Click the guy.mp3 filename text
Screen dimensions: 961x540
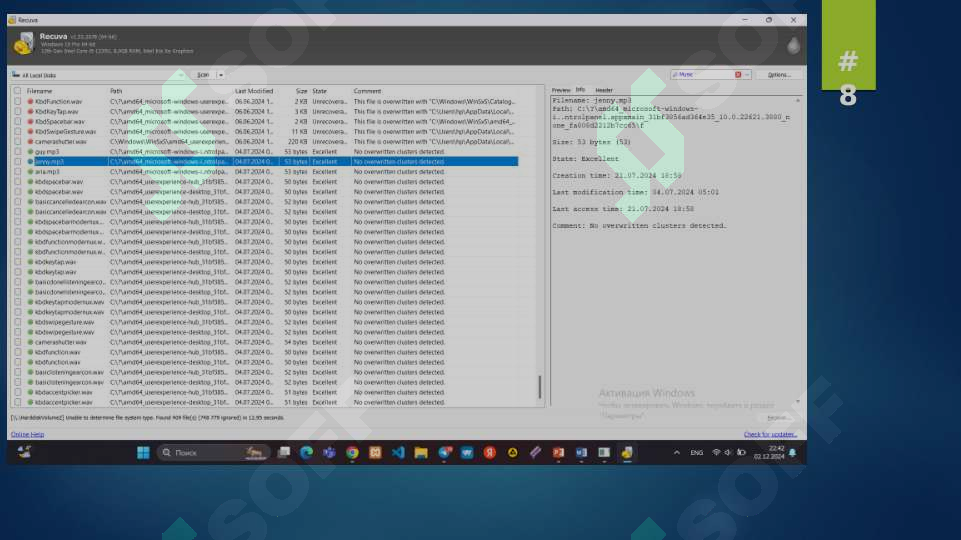[47, 151]
